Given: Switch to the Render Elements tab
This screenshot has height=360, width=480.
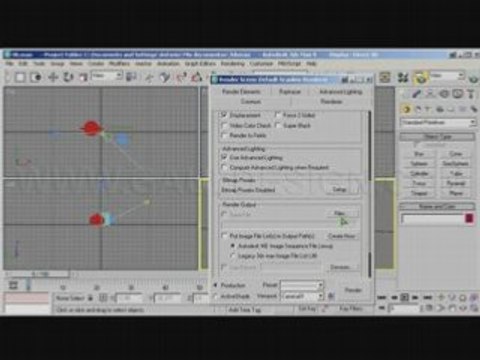Looking at the screenshot, I should click(x=241, y=92).
